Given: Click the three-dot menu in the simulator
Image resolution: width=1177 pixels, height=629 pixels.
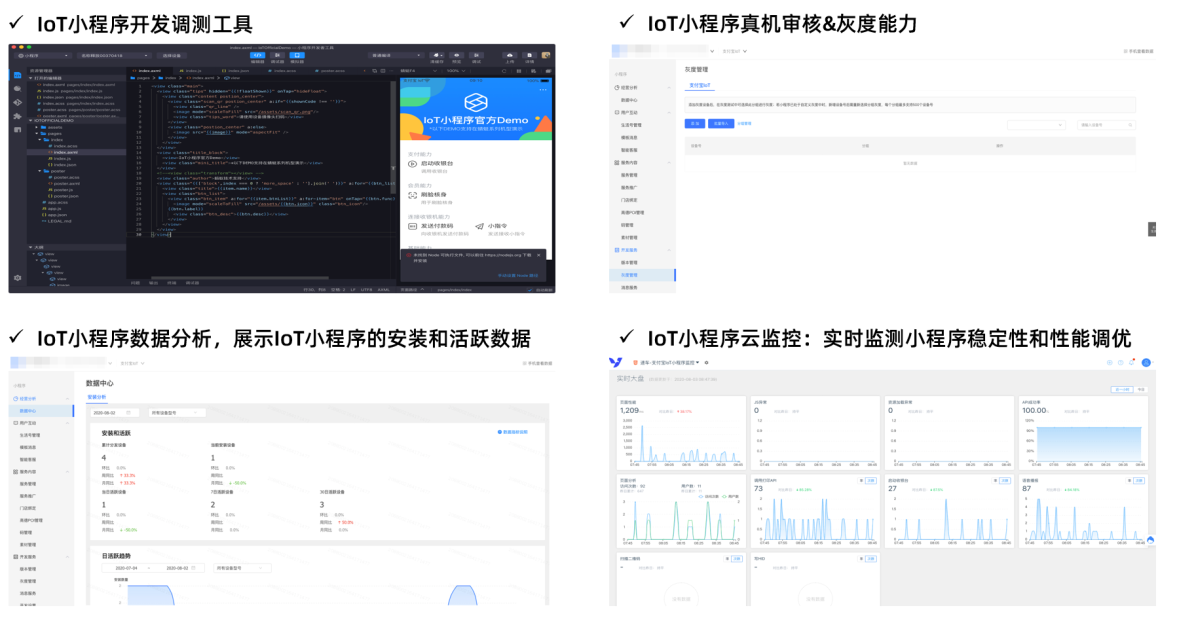Looking at the screenshot, I should pyautogui.click(x=543, y=90).
